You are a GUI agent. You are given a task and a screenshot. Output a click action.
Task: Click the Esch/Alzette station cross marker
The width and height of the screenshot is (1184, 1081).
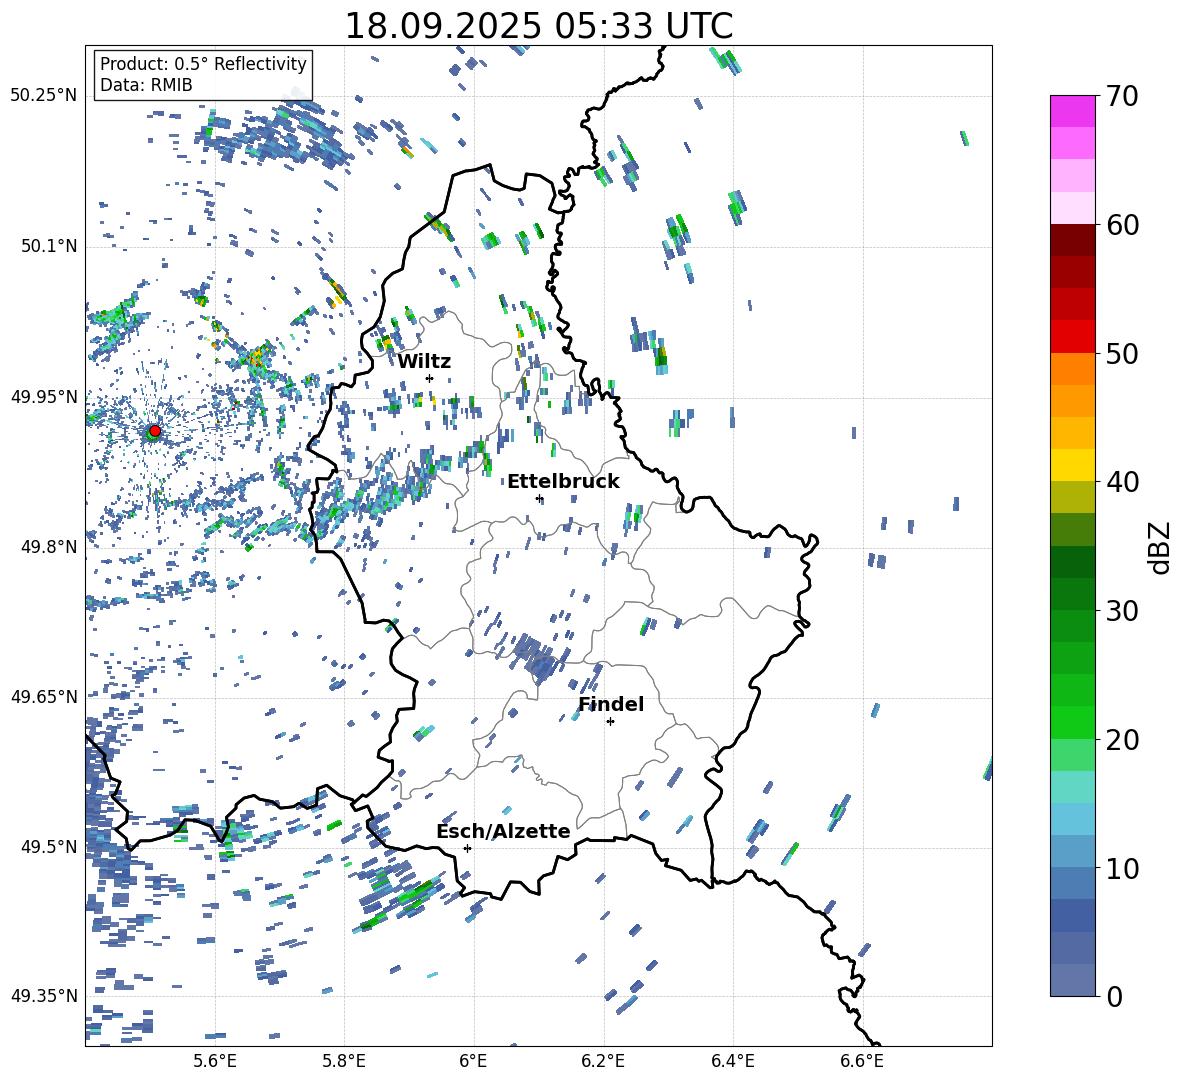pos(467,848)
